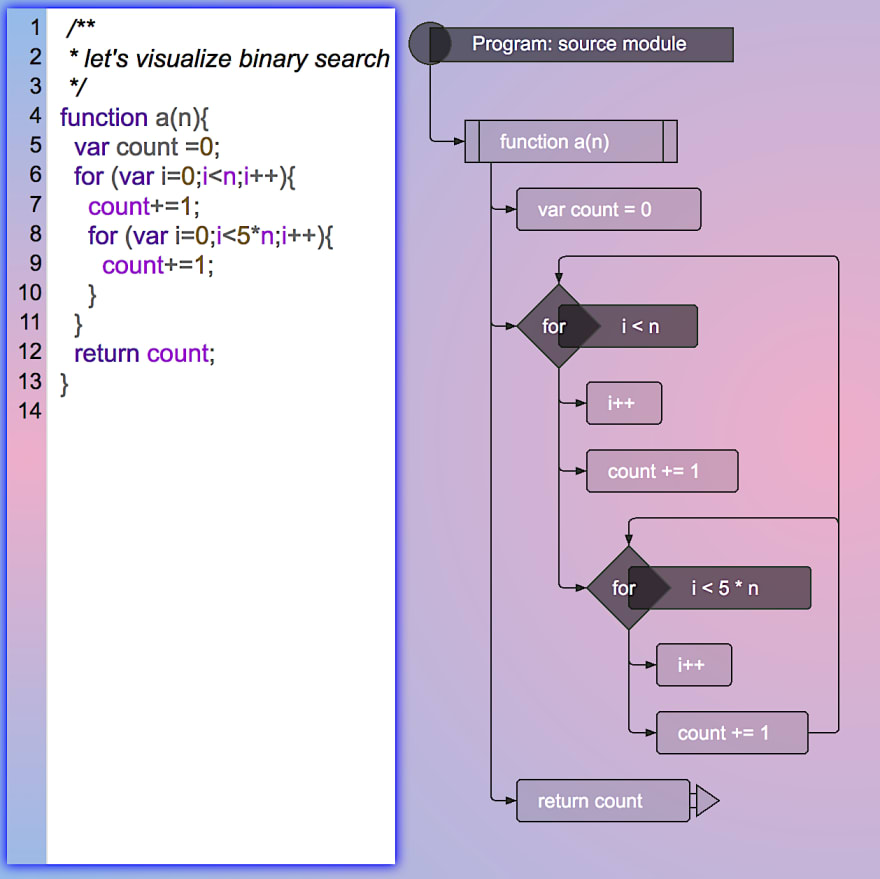Select the return count node

(603, 800)
